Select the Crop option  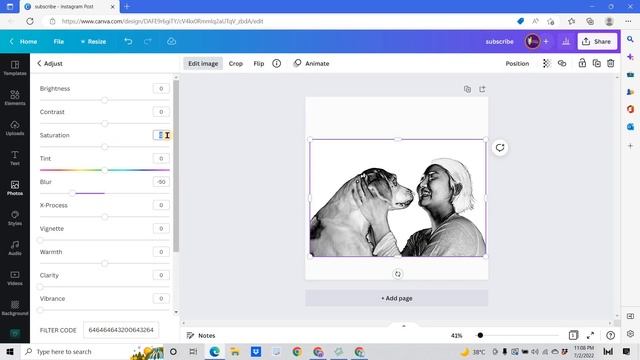click(x=236, y=63)
